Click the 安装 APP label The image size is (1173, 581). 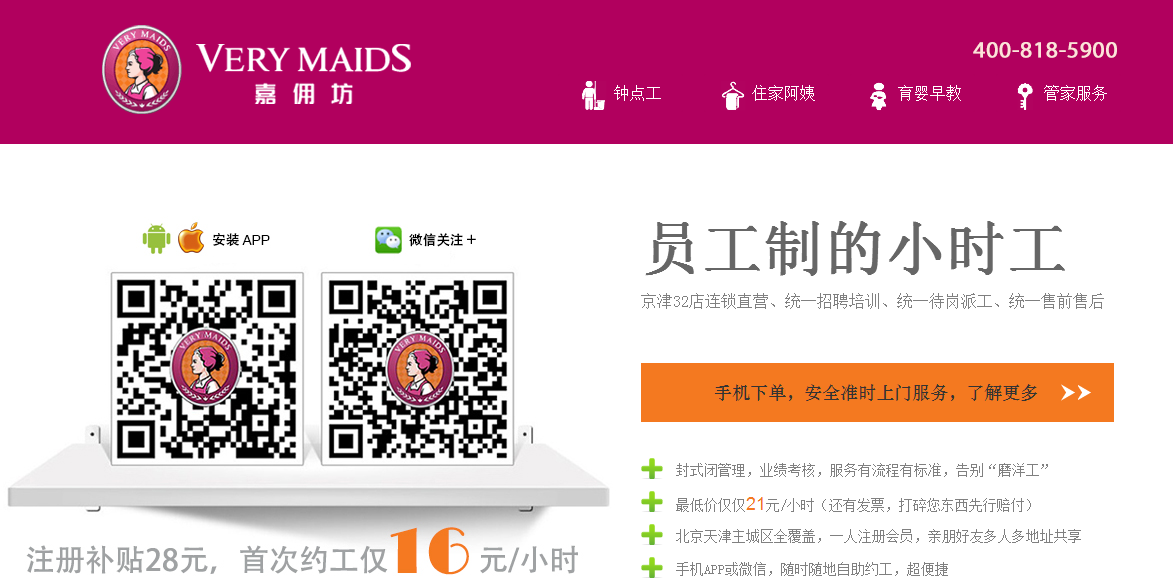click(241, 240)
